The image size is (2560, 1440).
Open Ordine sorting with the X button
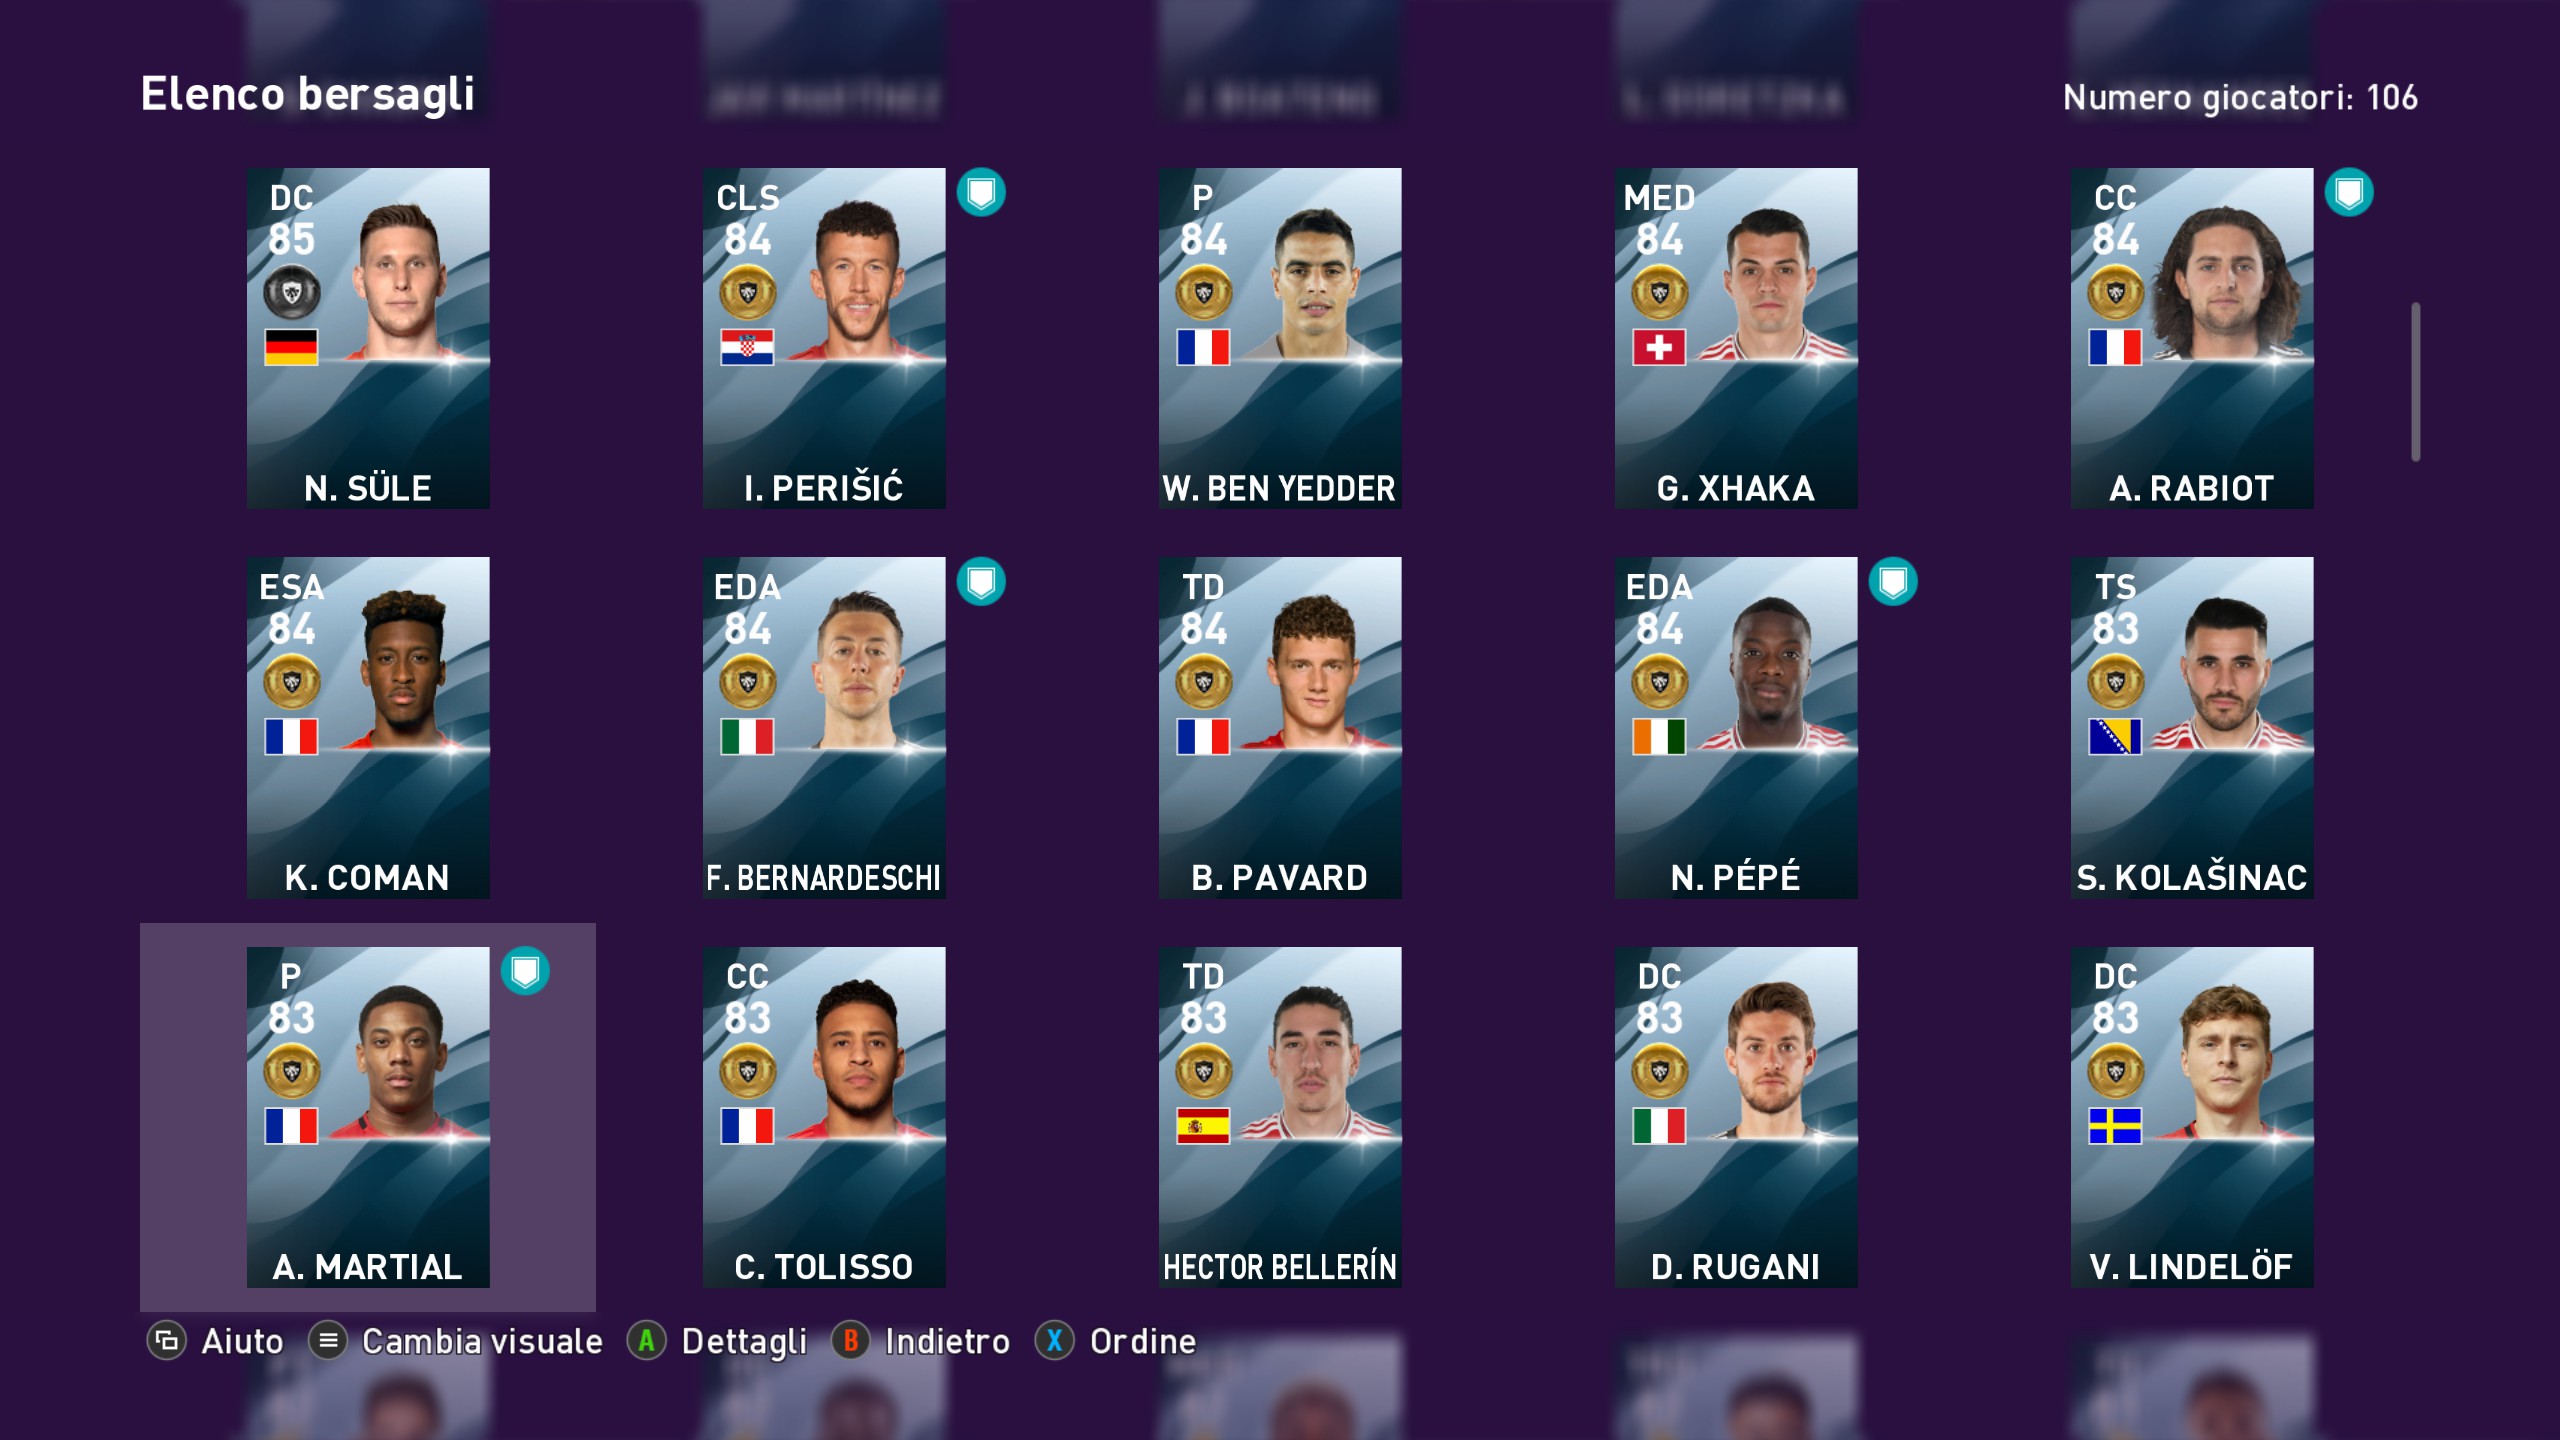[x=1055, y=1341]
